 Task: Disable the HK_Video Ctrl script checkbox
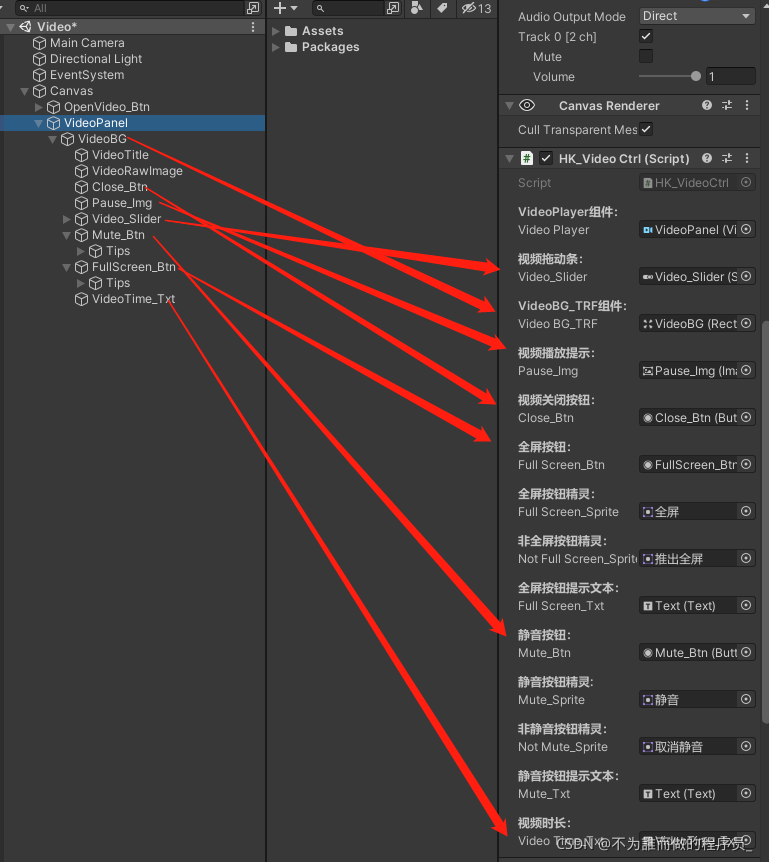[545, 158]
